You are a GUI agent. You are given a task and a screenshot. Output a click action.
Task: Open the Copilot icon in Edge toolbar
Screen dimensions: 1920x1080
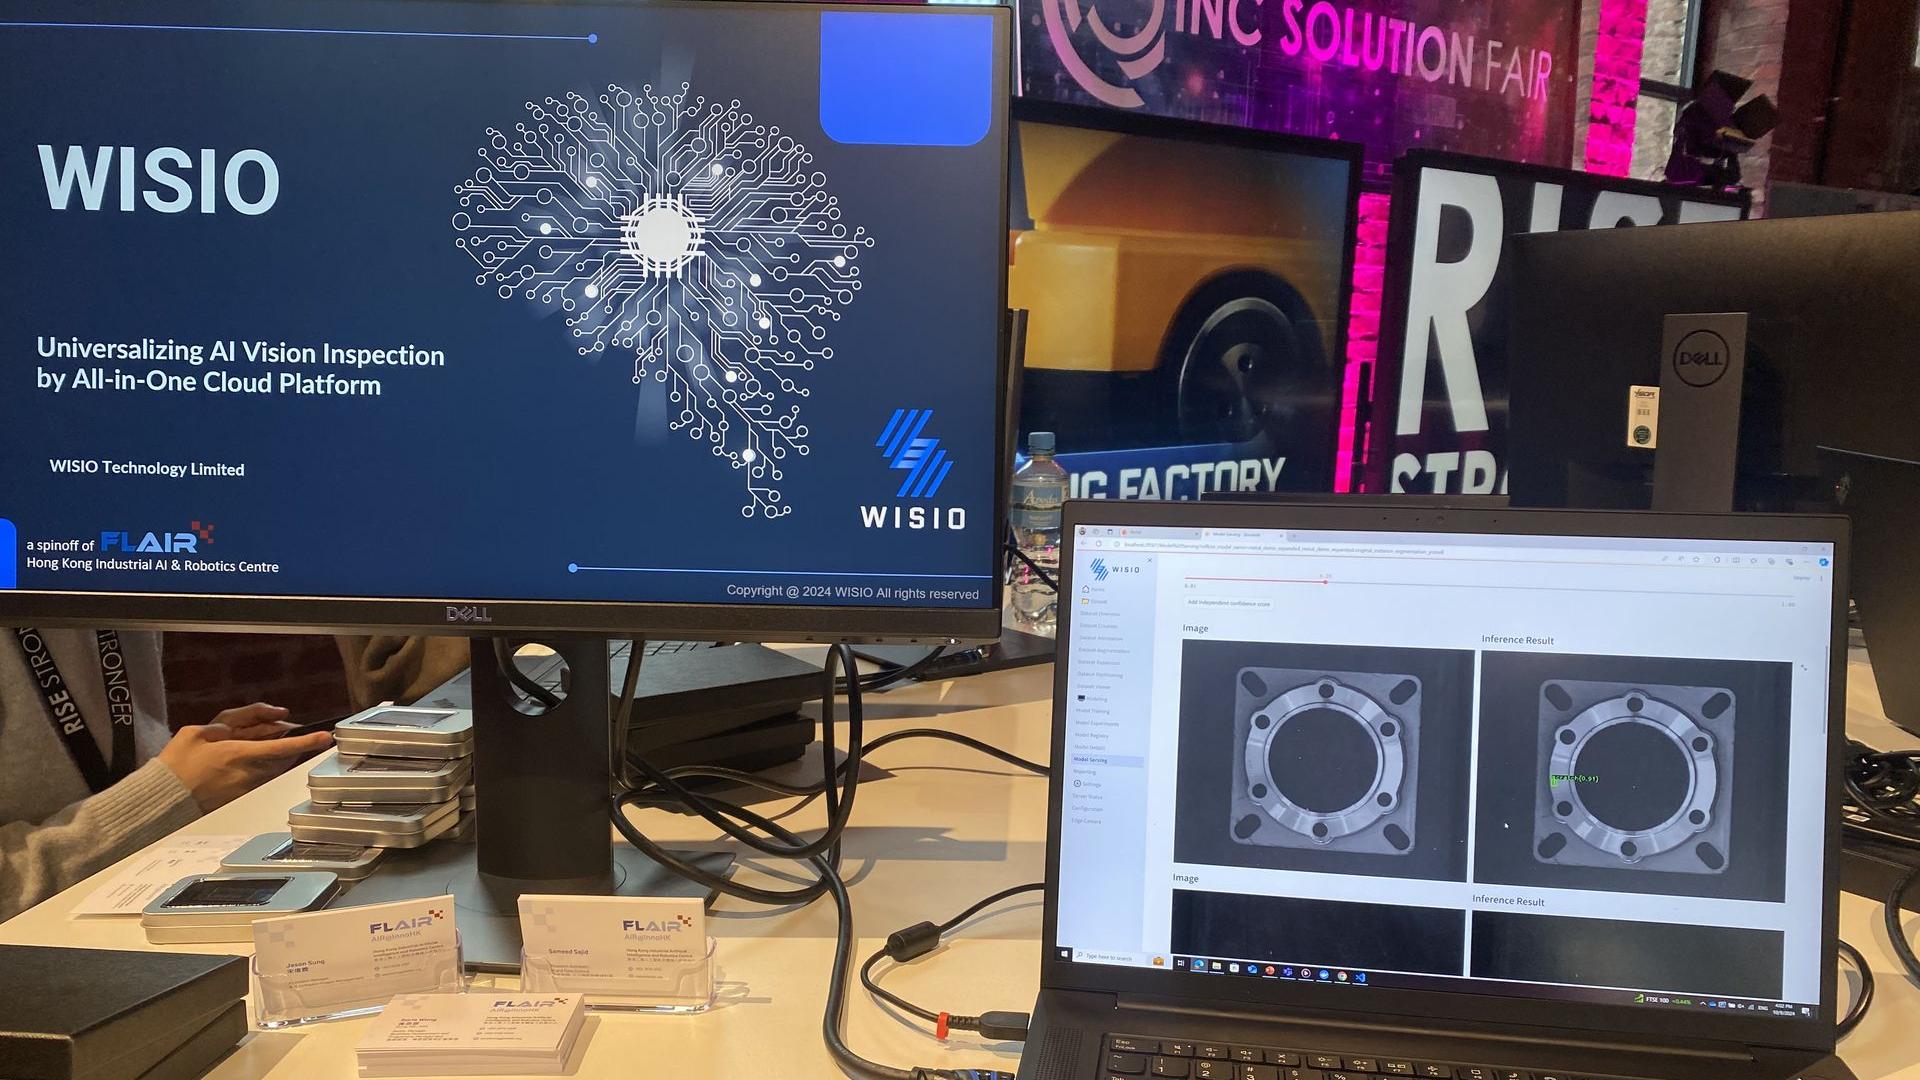pos(1824,562)
